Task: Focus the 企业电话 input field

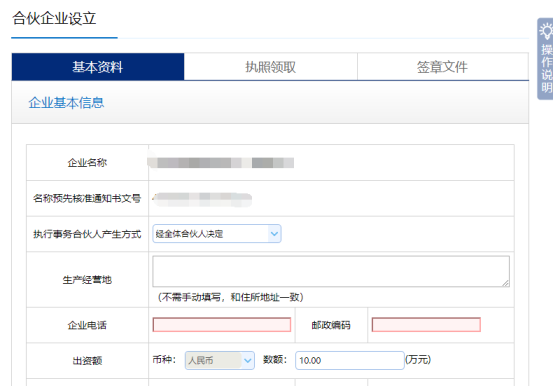Action: click(x=221, y=325)
